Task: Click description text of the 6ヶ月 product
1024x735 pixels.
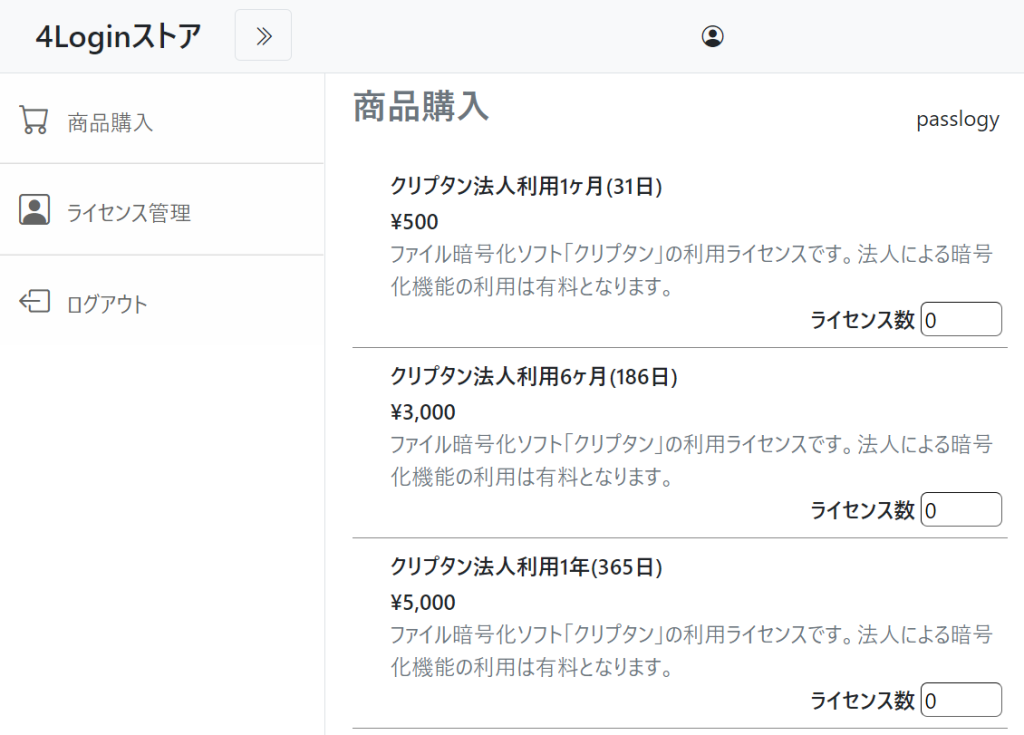Action: [691, 460]
